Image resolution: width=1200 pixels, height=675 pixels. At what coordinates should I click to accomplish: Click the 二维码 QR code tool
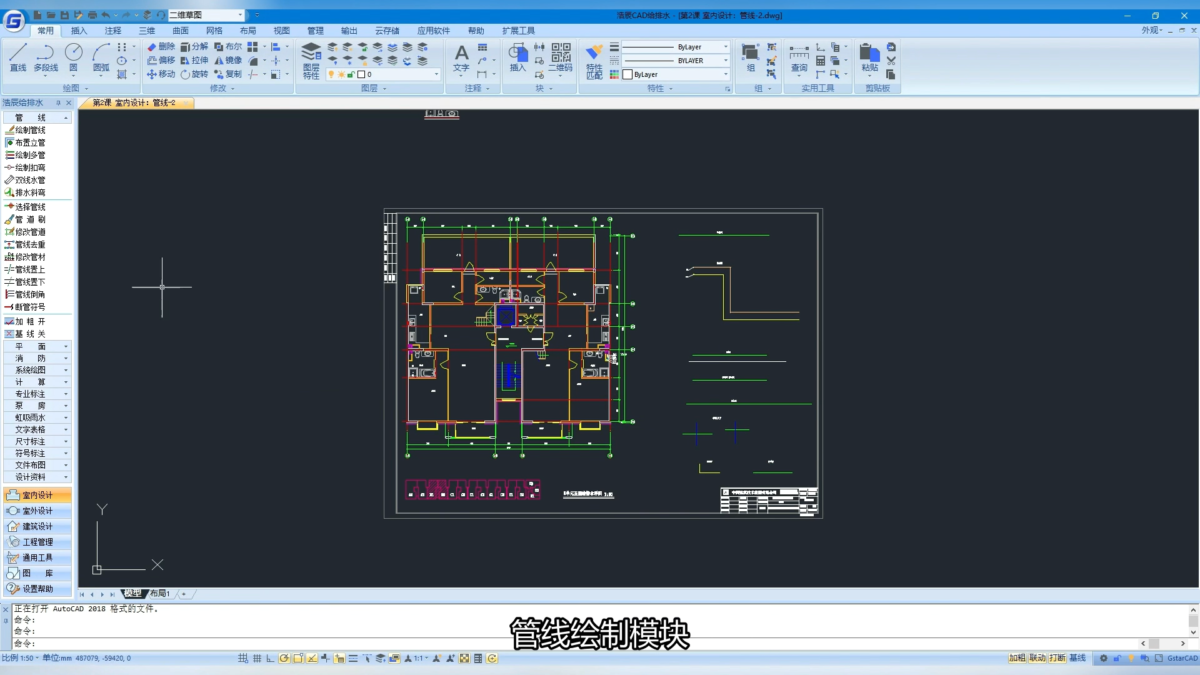(x=561, y=59)
